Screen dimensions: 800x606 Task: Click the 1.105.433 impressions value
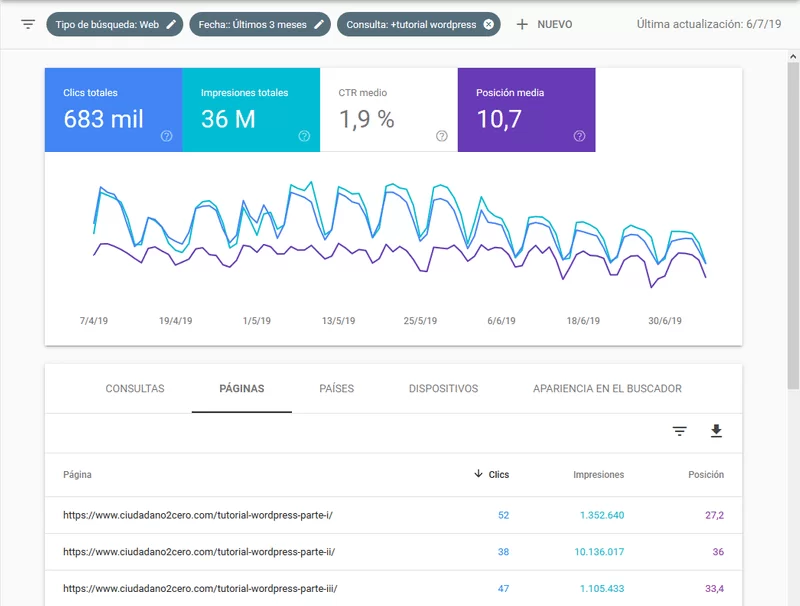(602, 588)
